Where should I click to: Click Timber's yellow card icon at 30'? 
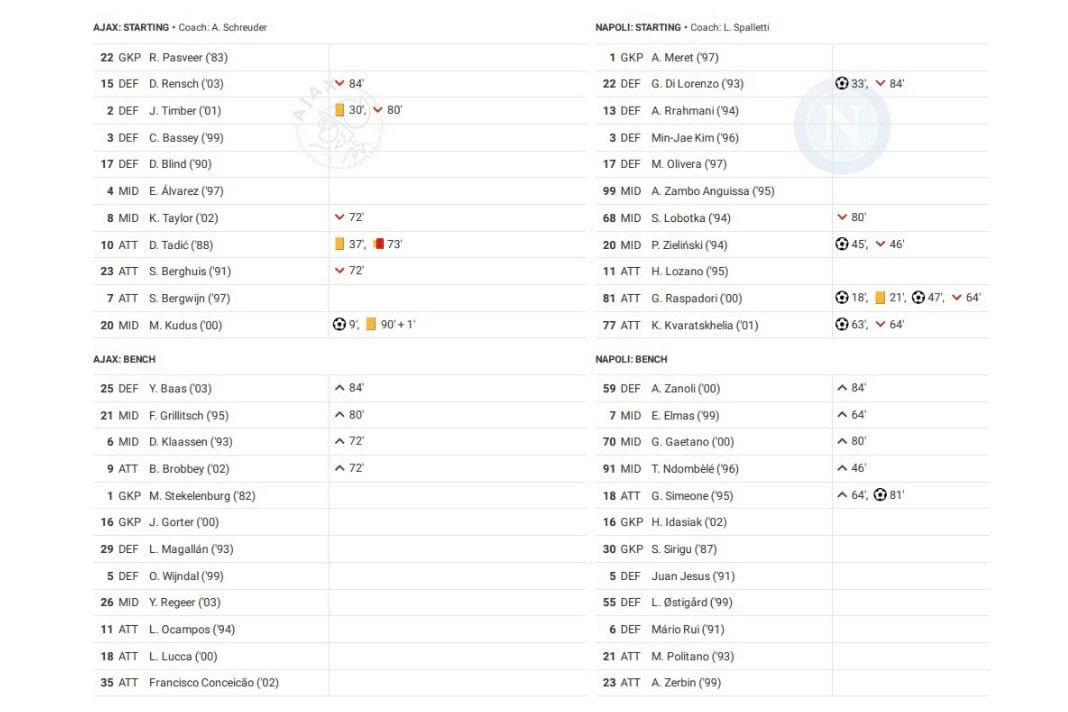[x=340, y=110]
